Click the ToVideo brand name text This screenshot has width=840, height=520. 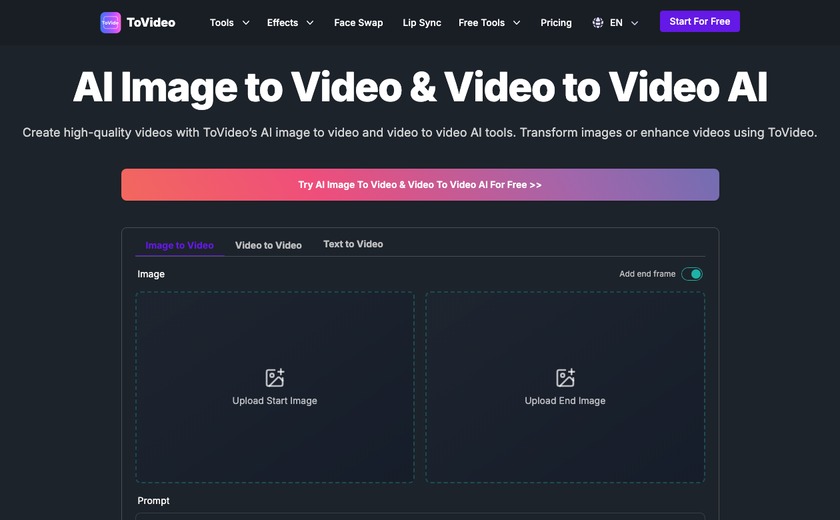(151, 22)
